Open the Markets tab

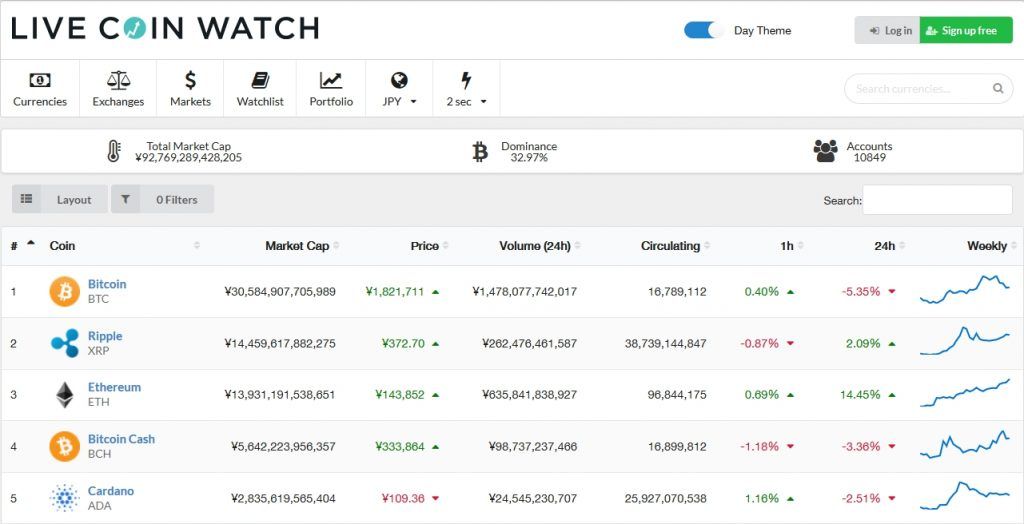click(190, 89)
